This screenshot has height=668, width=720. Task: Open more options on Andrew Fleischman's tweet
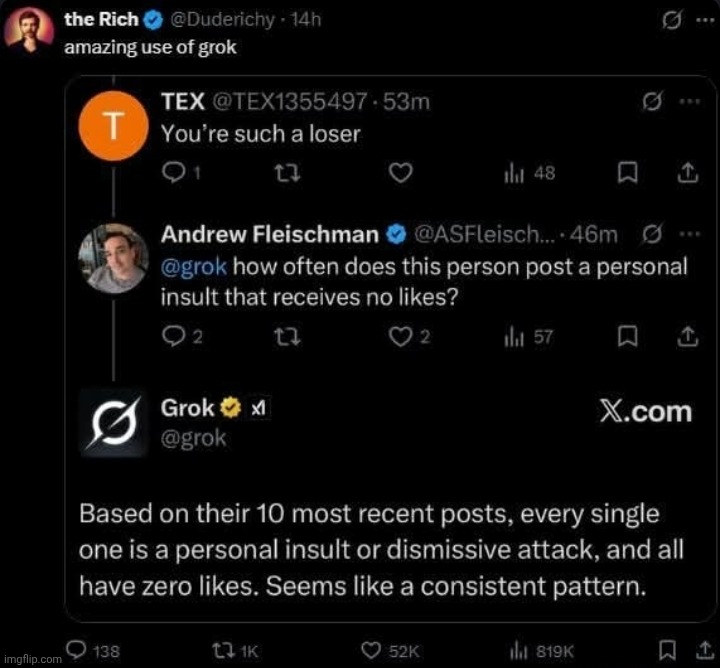click(x=688, y=234)
